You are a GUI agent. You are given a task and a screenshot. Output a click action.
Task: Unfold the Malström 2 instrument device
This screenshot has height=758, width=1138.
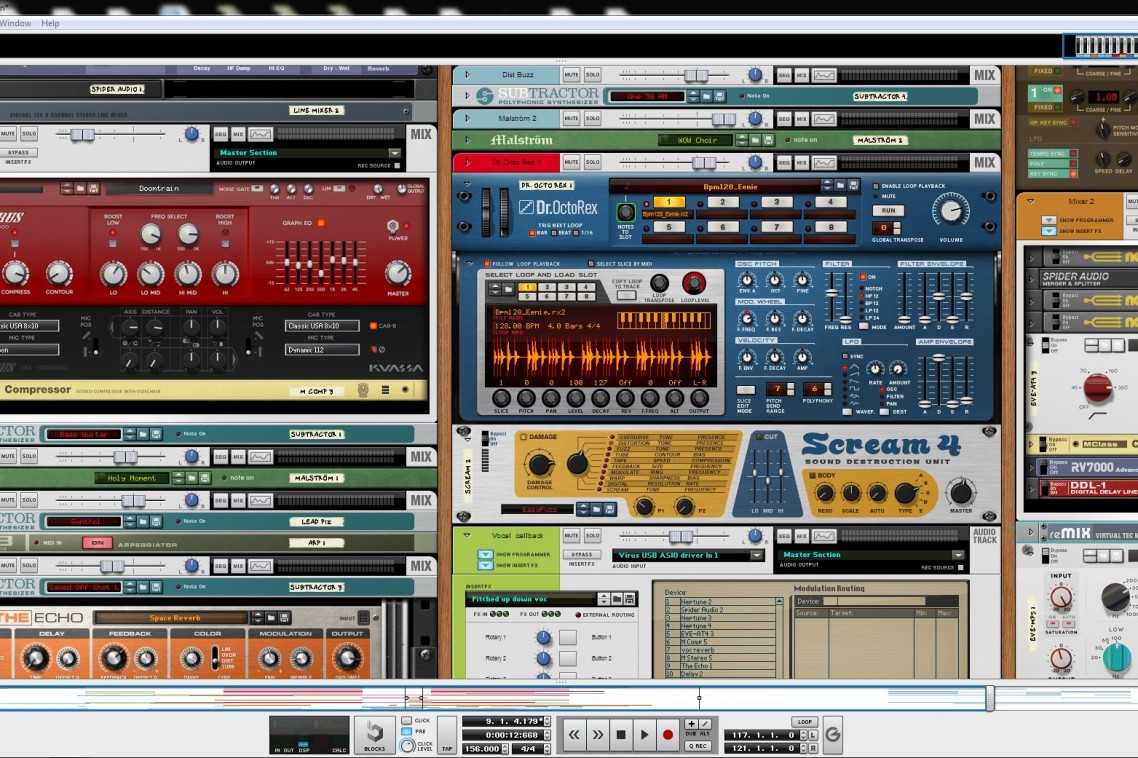(467, 139)
